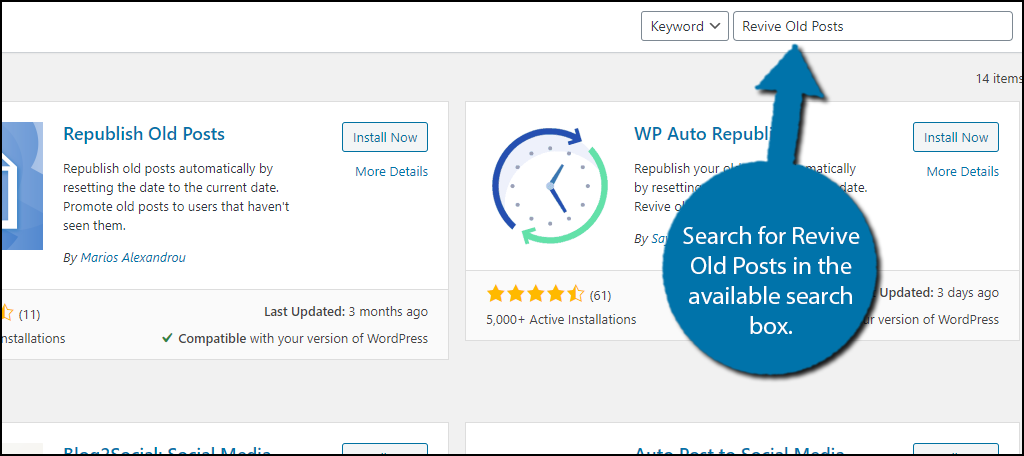
Task: Select 'Last Updated: 3 days ago' text
Action: click(937, 293)
